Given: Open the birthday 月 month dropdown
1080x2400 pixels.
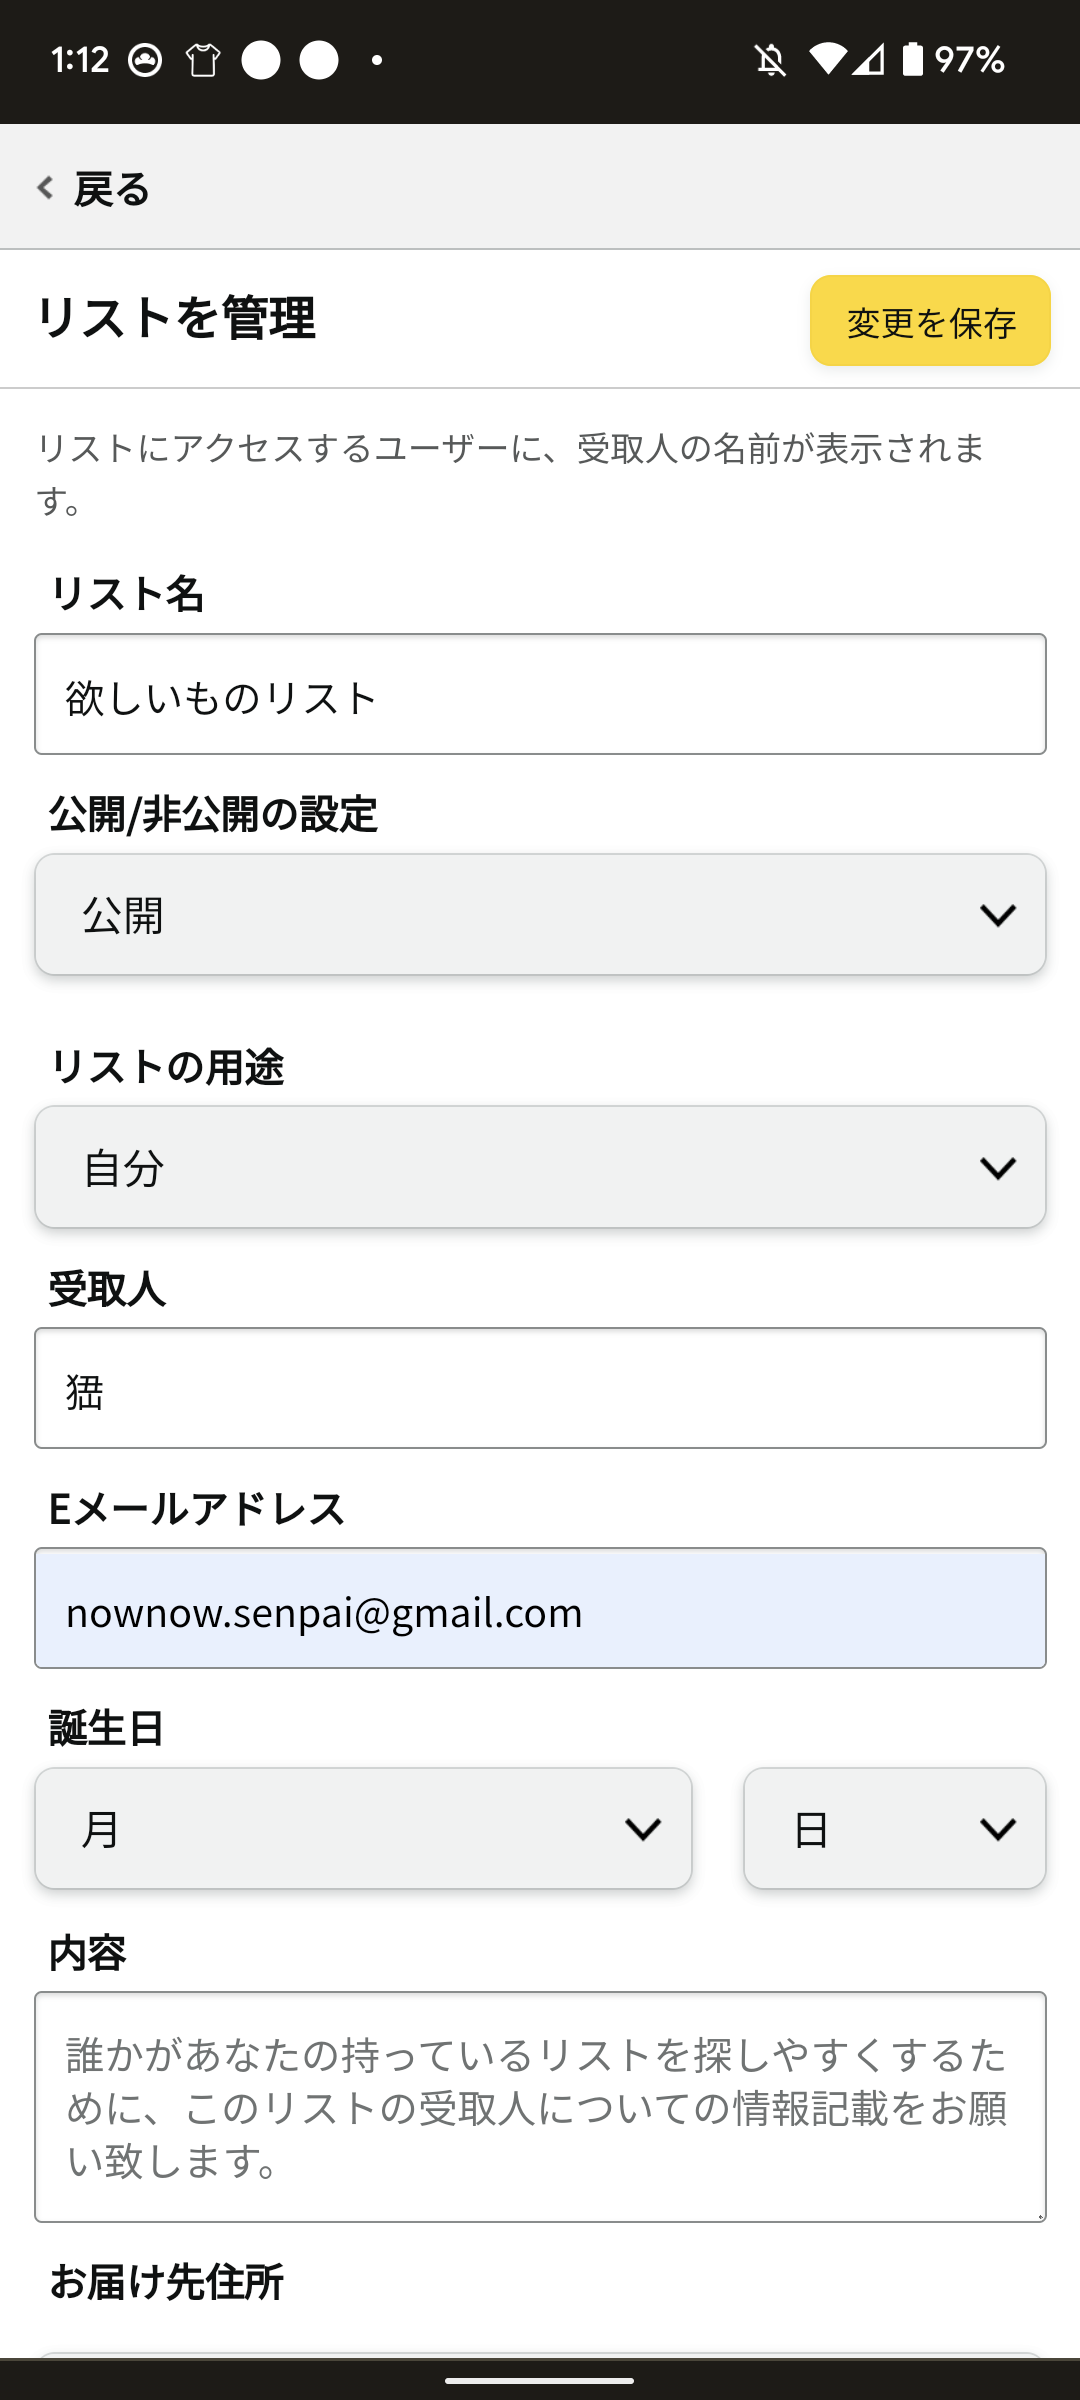Looking at the screenshot, I should pyautogui.click(x=363, y=1828).
